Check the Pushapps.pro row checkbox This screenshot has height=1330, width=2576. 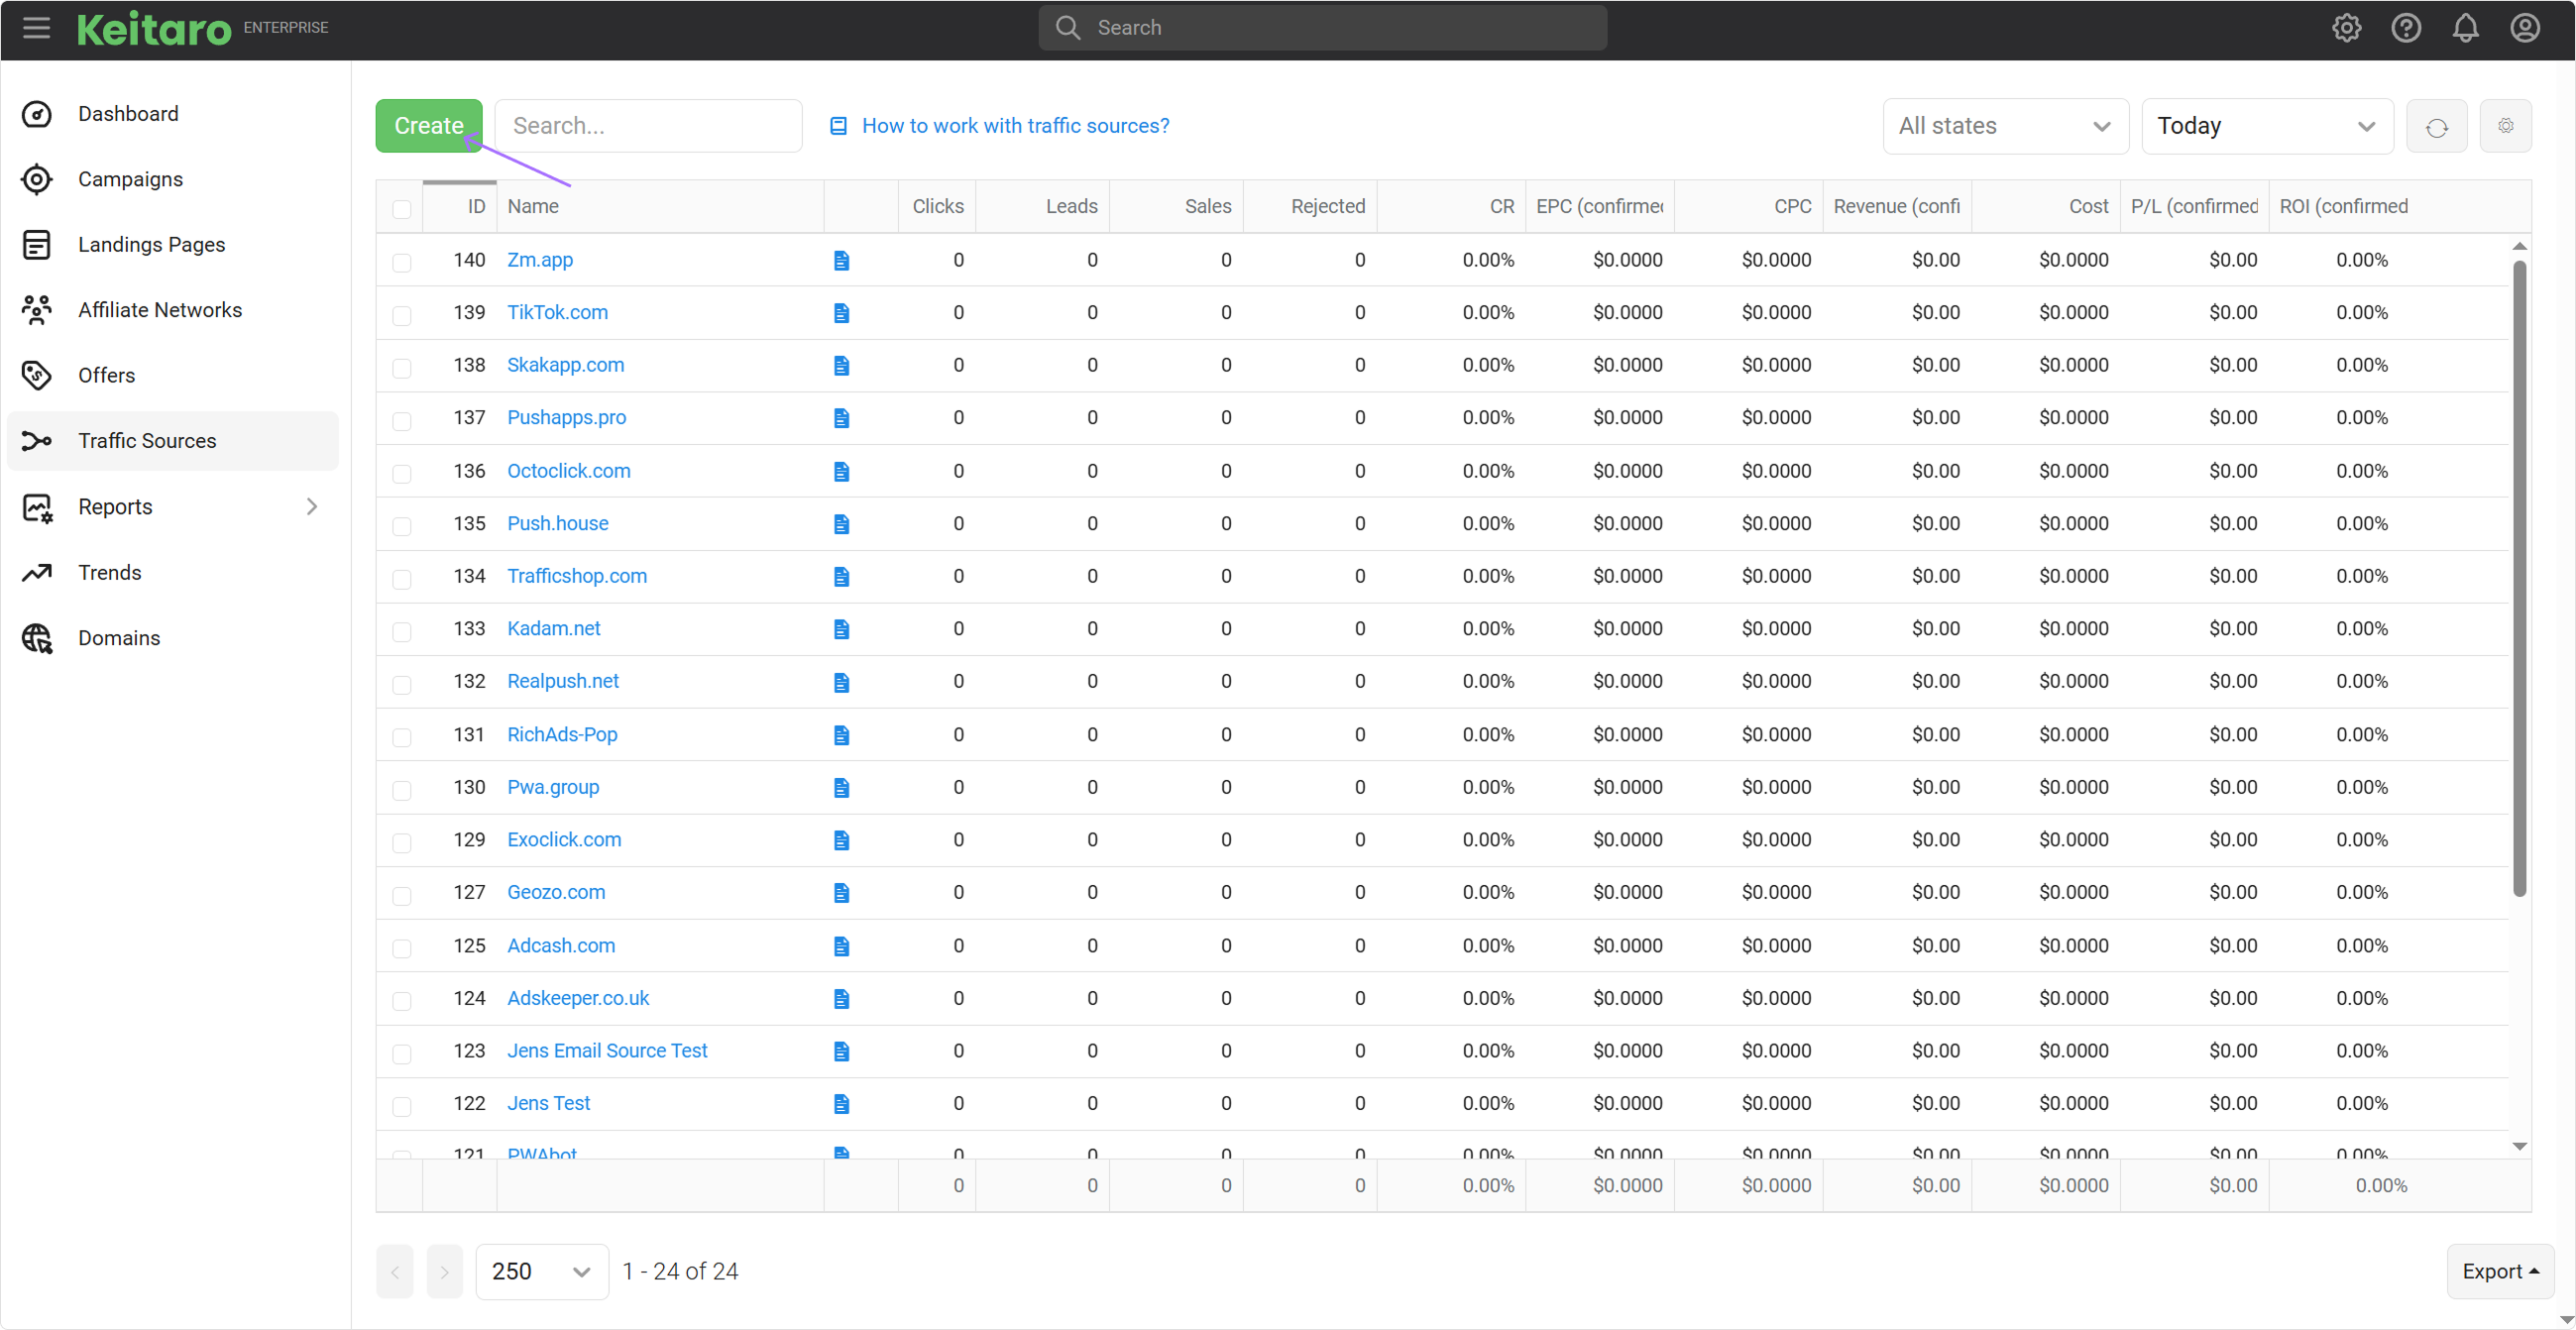click(x=402, y=420)
